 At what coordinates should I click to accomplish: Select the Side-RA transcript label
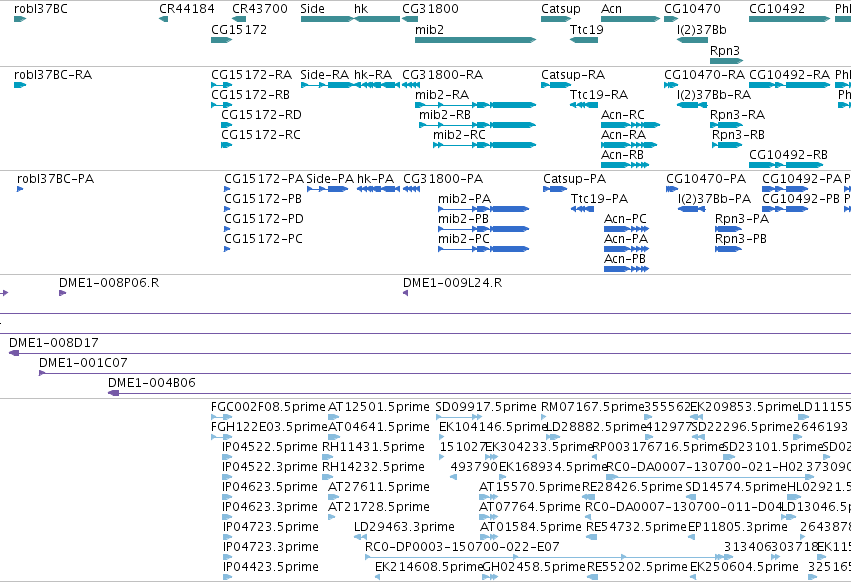pos(325,74)
